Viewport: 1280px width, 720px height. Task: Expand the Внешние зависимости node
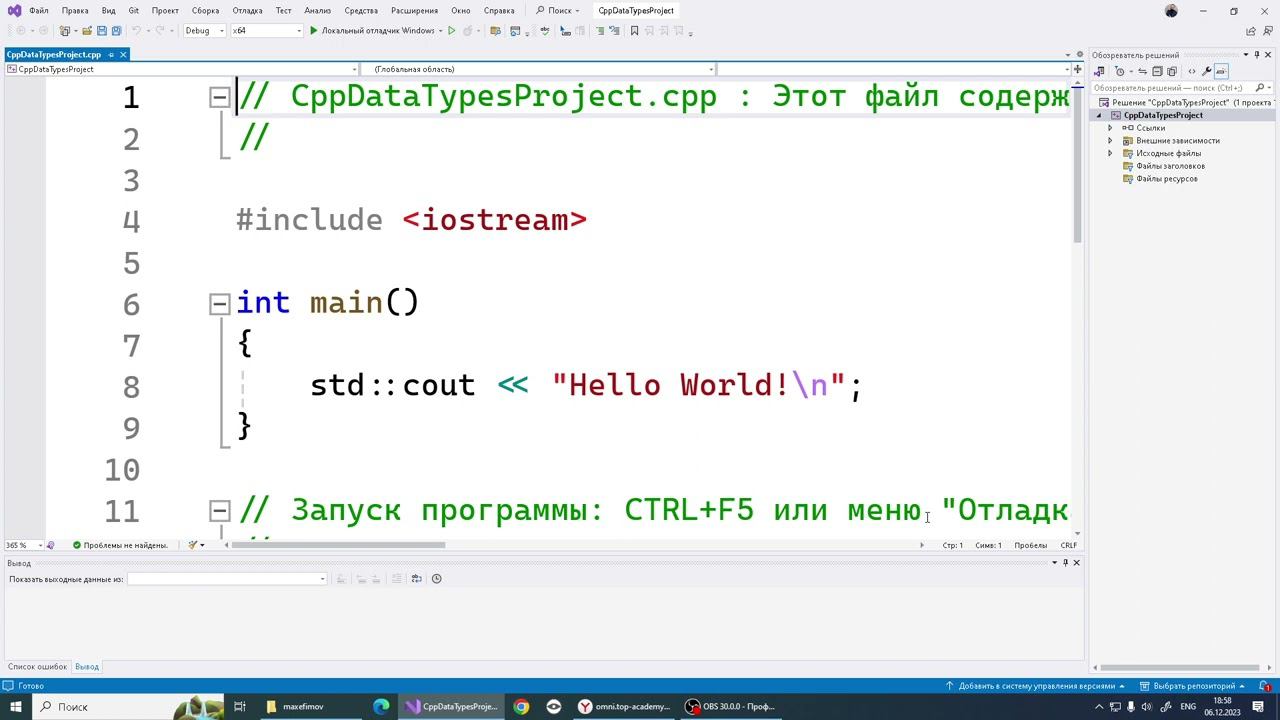pyautogui.click(x=1110, y=141)
